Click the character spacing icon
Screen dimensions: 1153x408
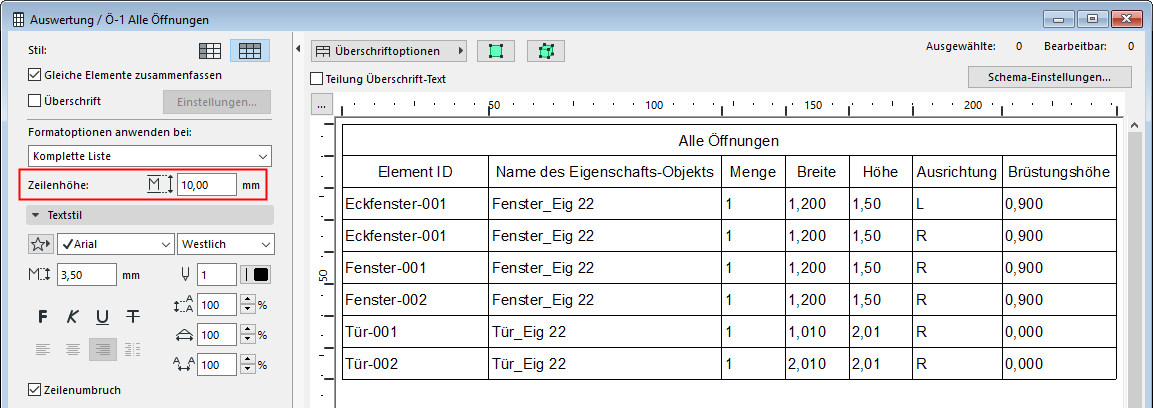pos(184,364)
